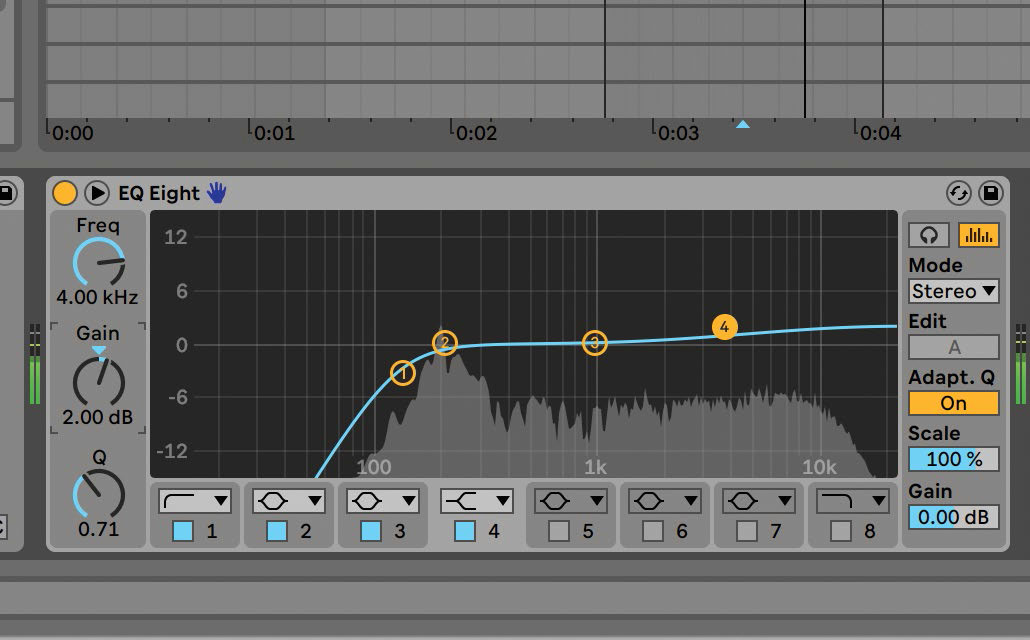Open filter type dropdown for band 5
The height and width of the screenshot is (640, 1030).
click(570, 501)
